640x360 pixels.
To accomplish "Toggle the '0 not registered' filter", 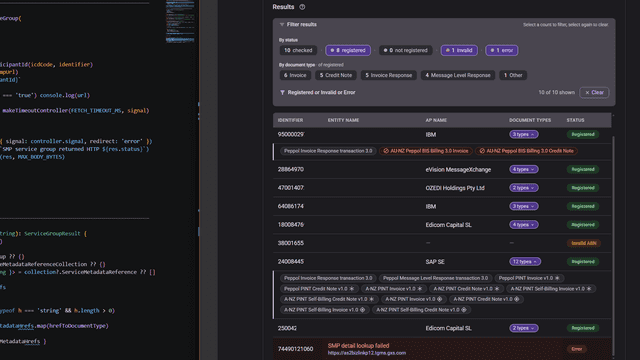I will click(x=405, y=50).
